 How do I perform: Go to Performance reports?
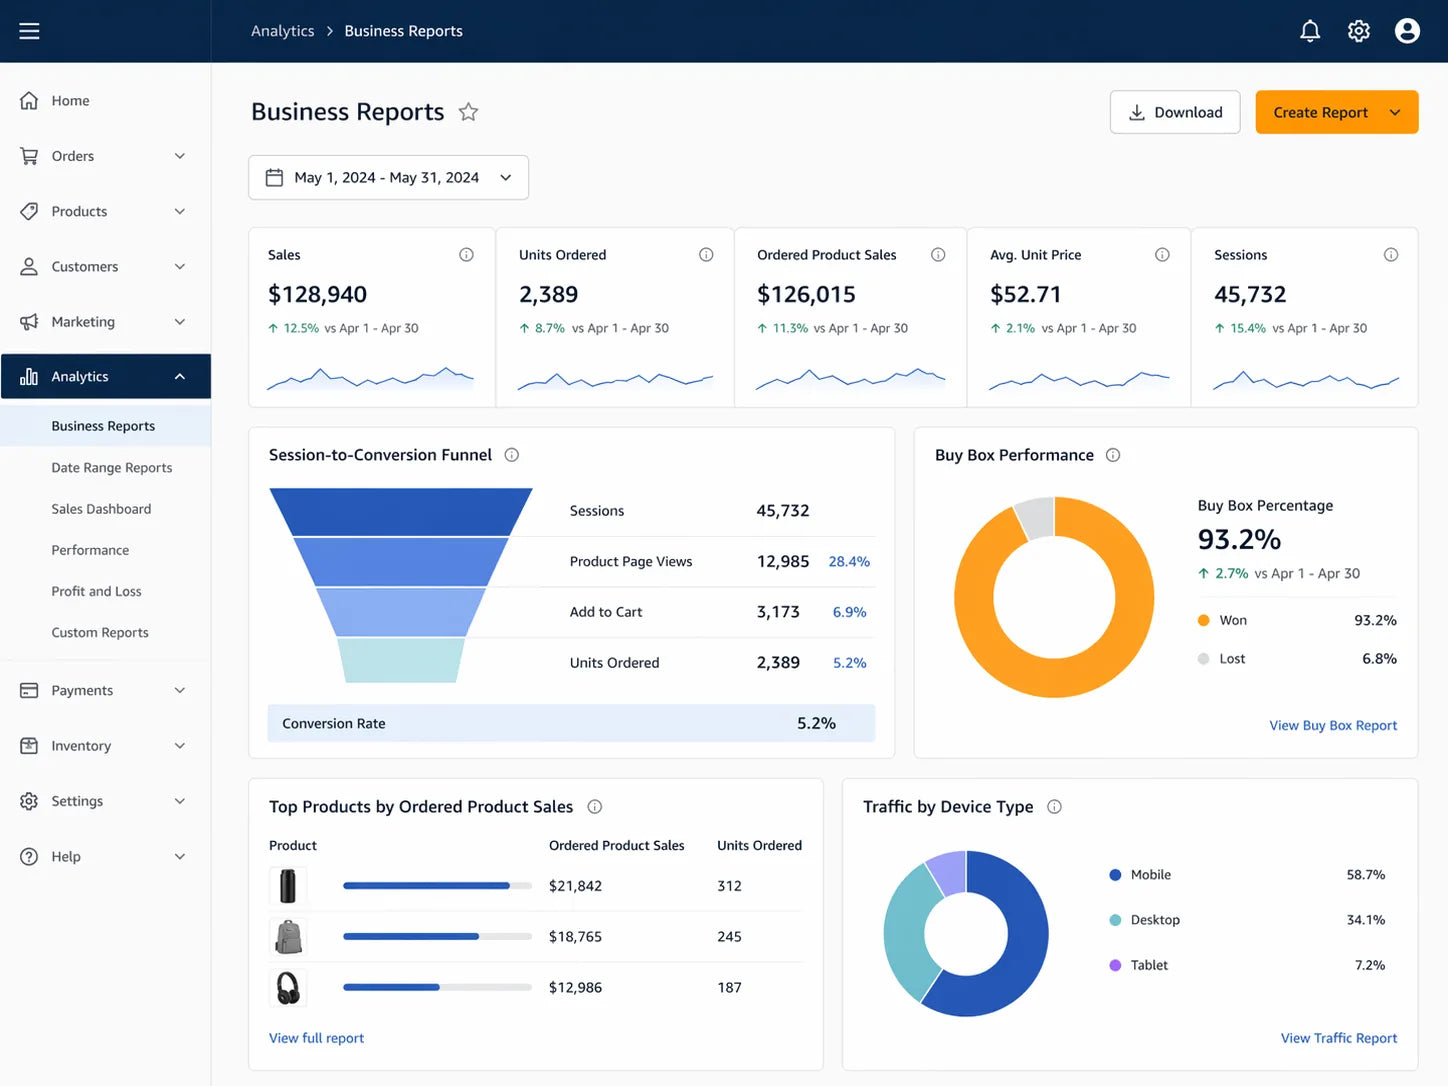coord(90,550)
